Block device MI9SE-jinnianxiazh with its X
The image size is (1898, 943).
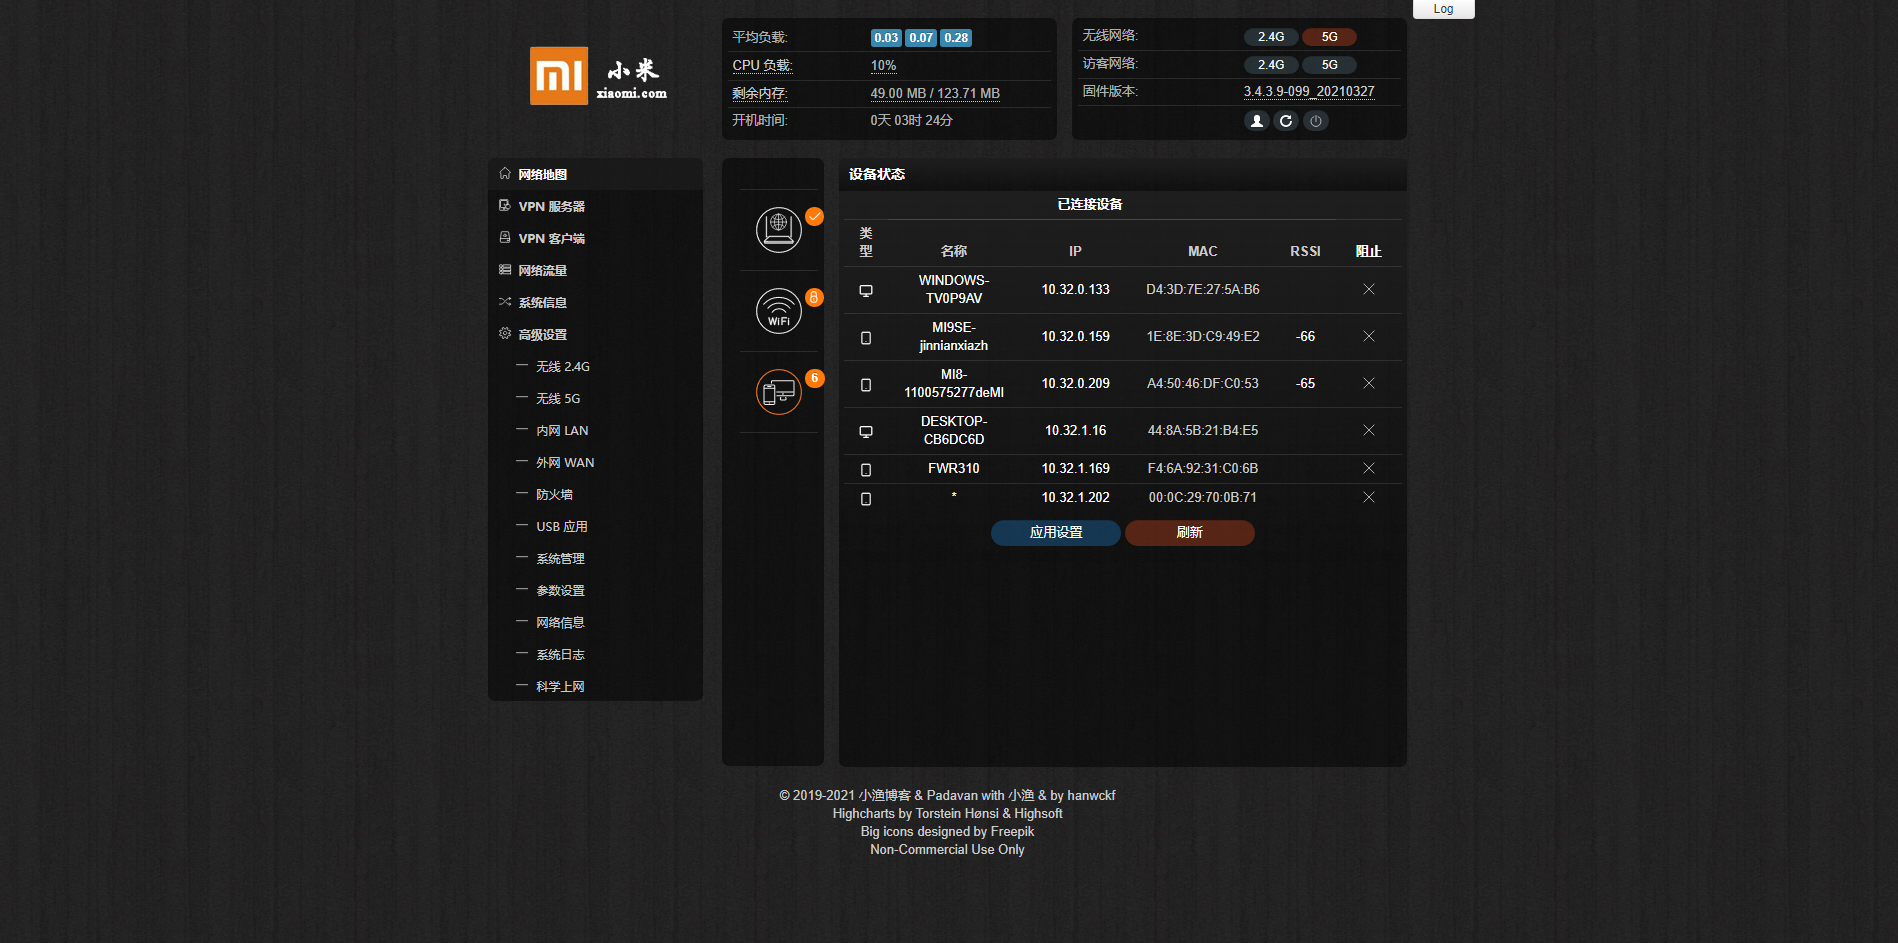[1369, 336]
